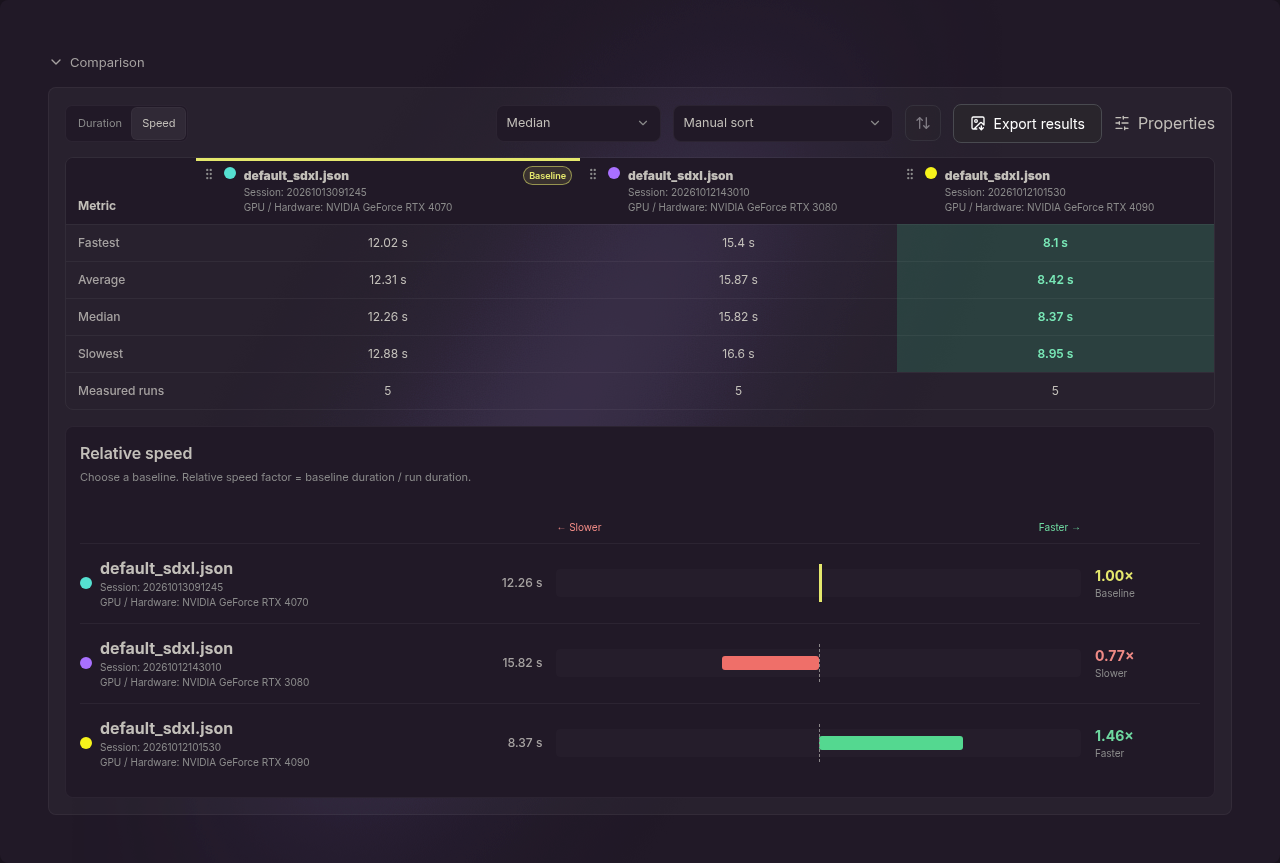This screenshot has width=1280, height=863.
Task: Click the Baseline badge on first column
Action: [547, 176]
